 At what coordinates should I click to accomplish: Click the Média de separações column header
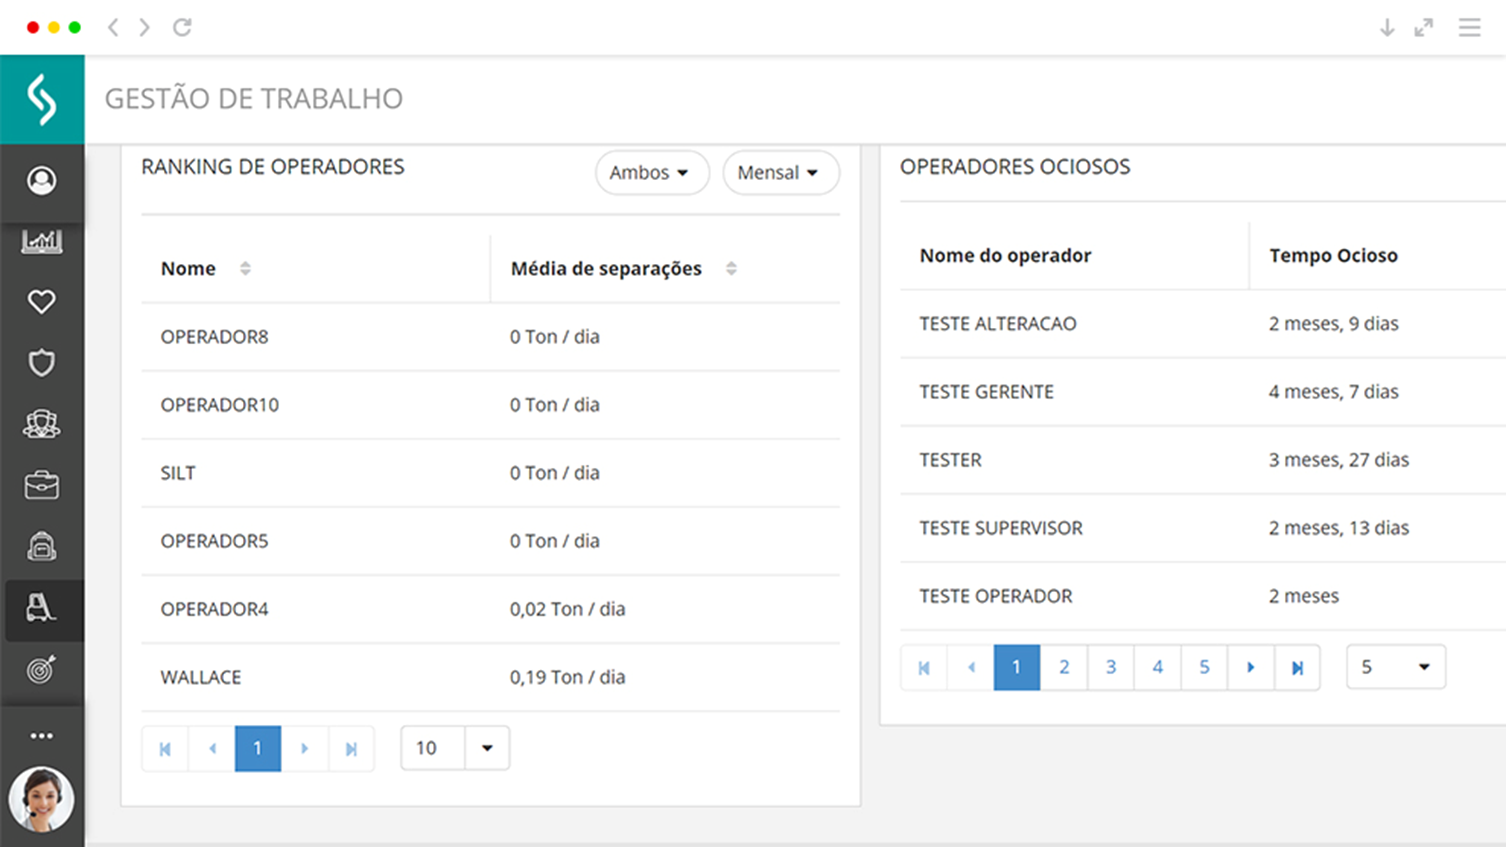click(606, 268)
